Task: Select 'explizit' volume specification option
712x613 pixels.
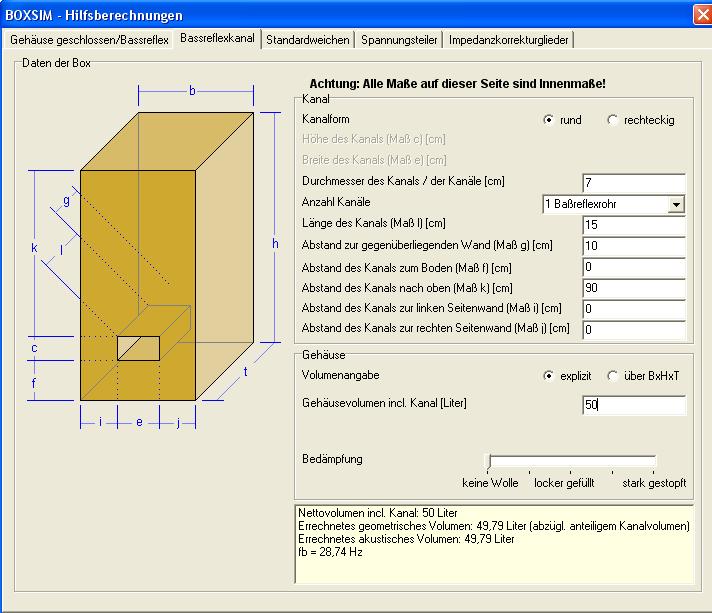Action: (549, 376)
